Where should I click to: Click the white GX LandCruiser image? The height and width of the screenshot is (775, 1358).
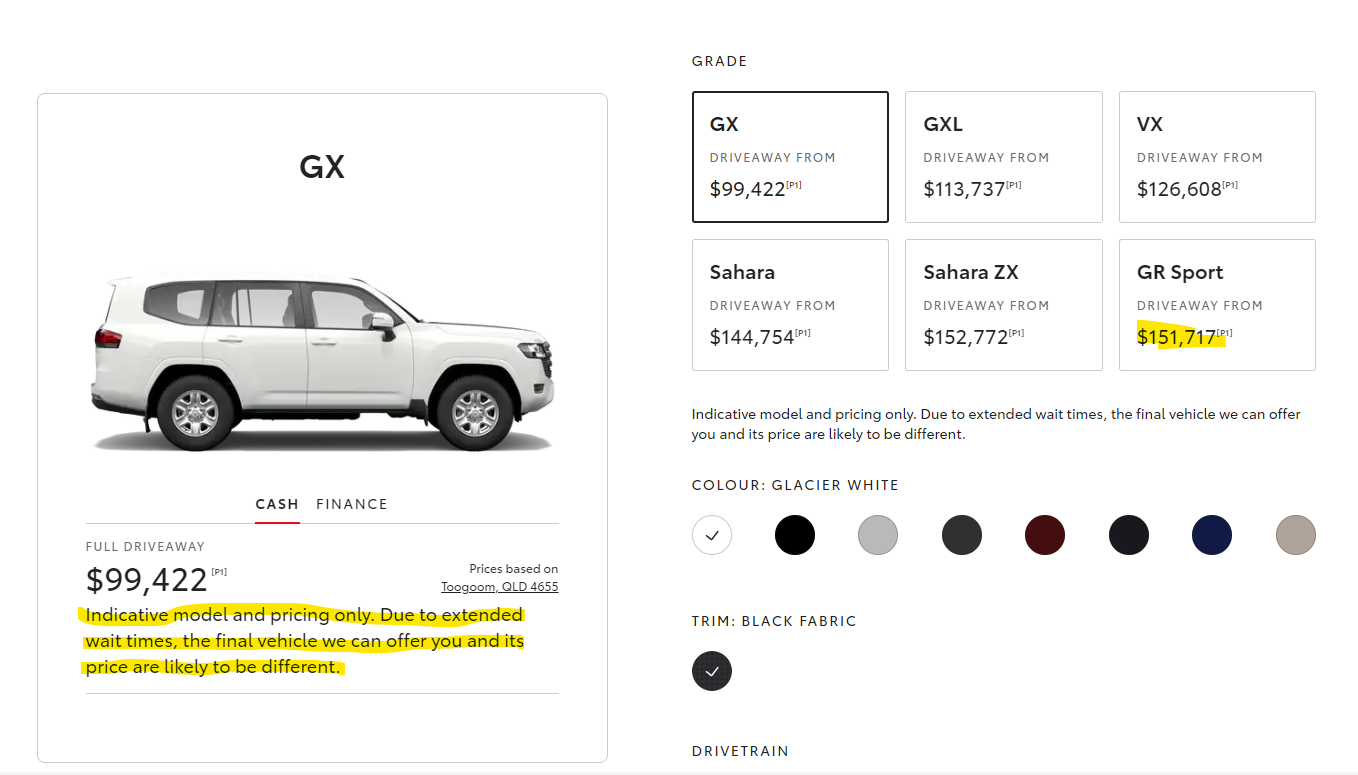(322, 362)
